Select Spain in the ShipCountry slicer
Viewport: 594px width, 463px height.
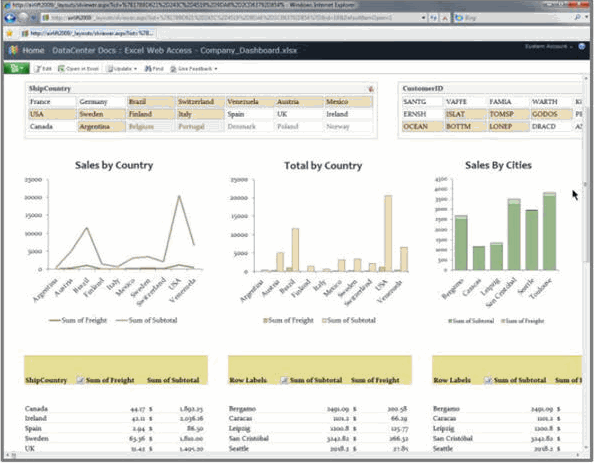pos(250,114)
